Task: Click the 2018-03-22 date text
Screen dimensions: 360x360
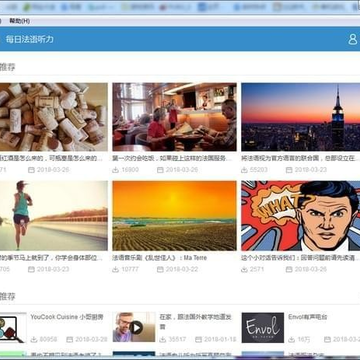Action: point(182,269)
